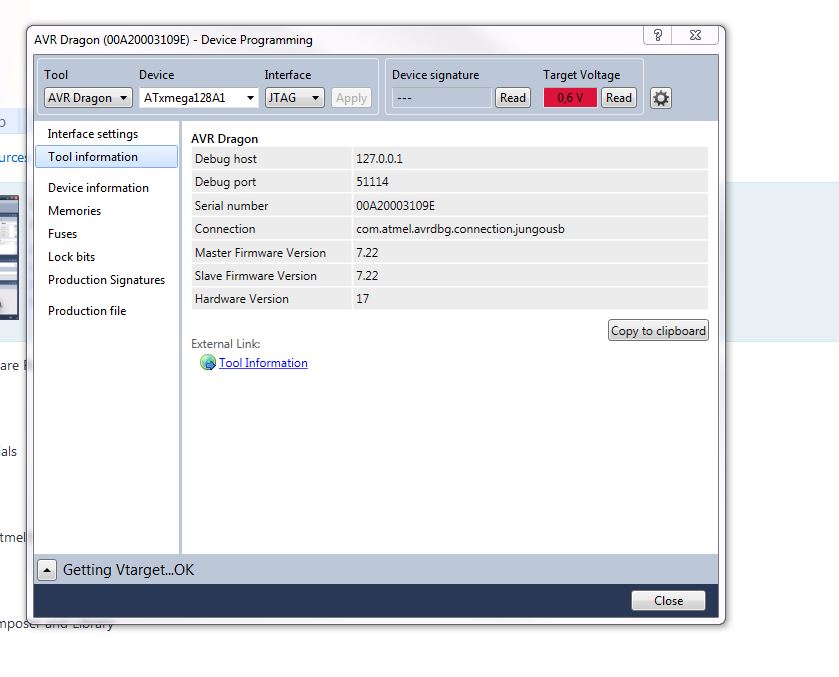Open Memories page
This screenshot has width=839, height=677.
tap(74, 211)
